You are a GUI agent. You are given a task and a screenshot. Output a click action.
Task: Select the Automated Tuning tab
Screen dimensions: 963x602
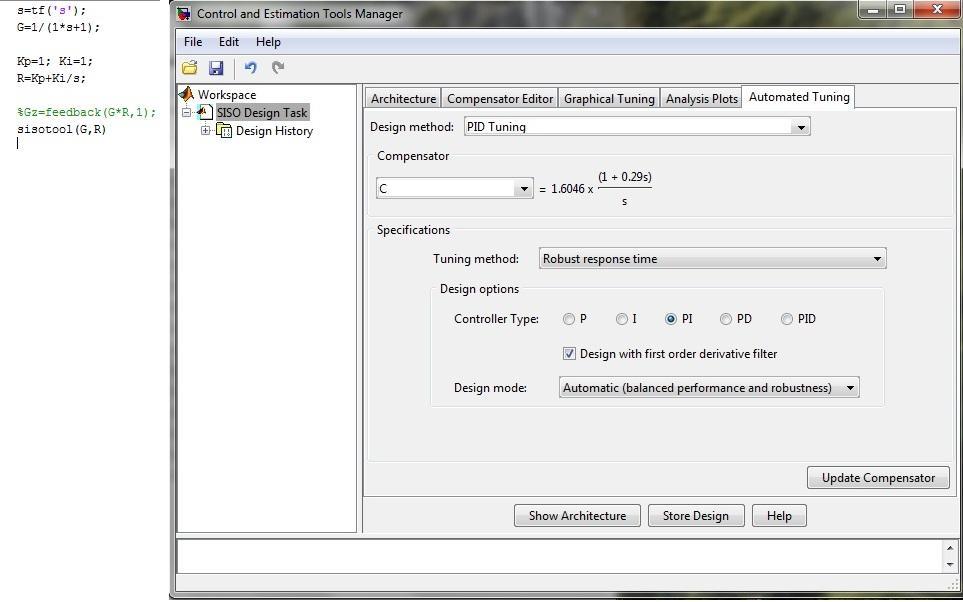pos(799,96)
